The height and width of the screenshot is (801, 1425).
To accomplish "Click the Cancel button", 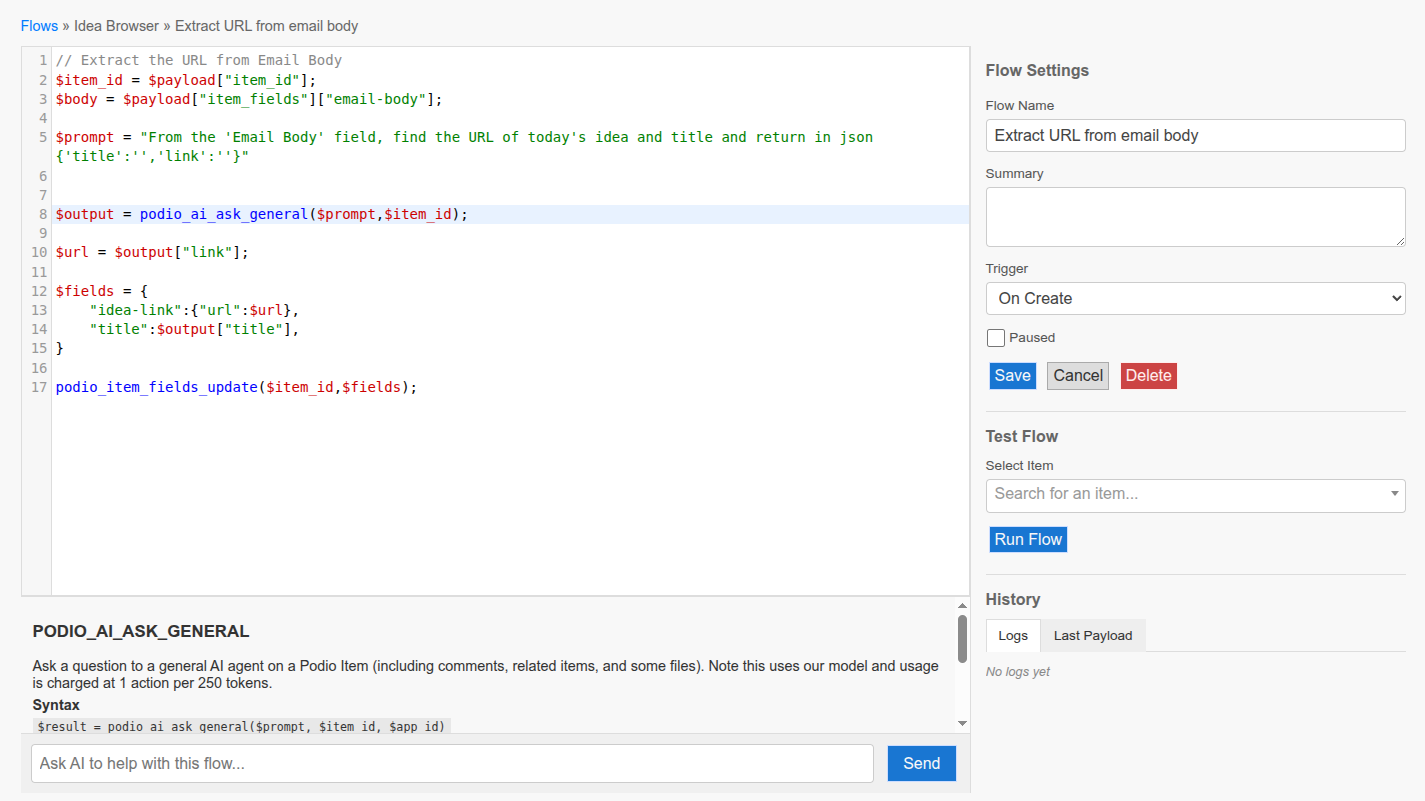I will click(x=1077, y=376).
